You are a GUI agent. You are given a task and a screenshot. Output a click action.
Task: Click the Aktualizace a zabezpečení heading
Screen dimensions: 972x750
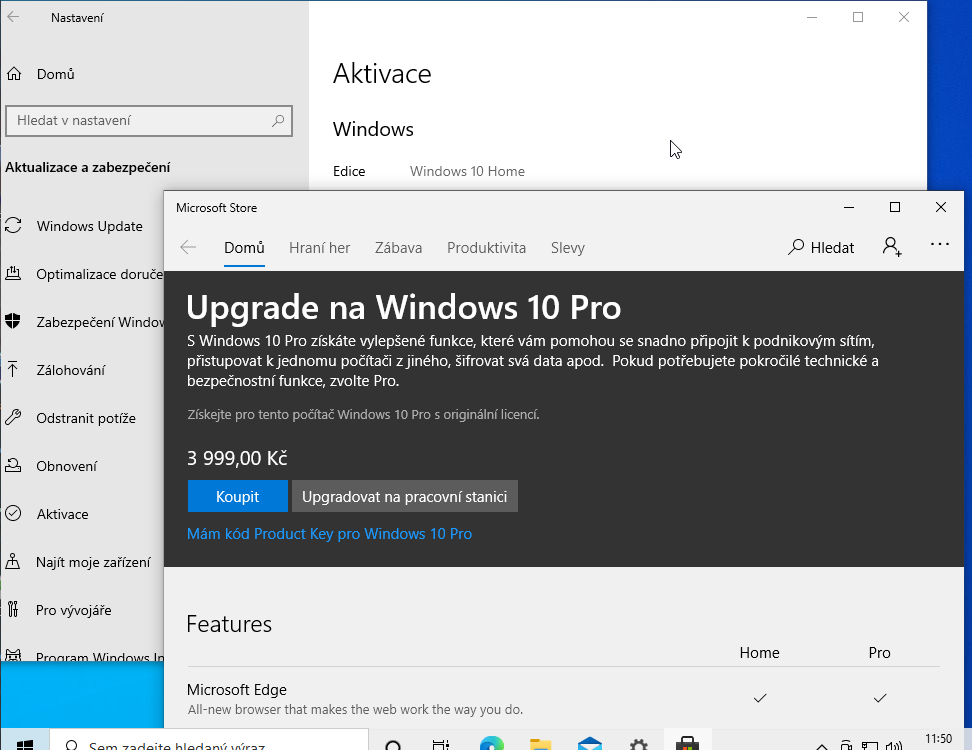[87, 167]
